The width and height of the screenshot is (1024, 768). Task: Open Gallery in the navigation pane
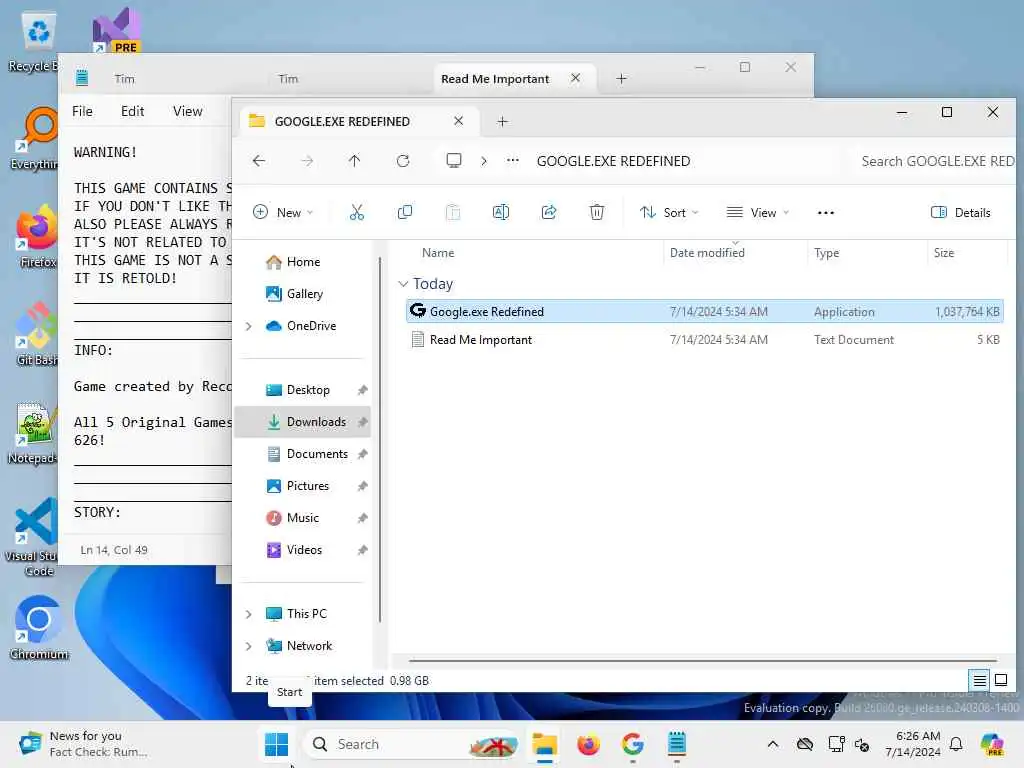pos(295,294)
